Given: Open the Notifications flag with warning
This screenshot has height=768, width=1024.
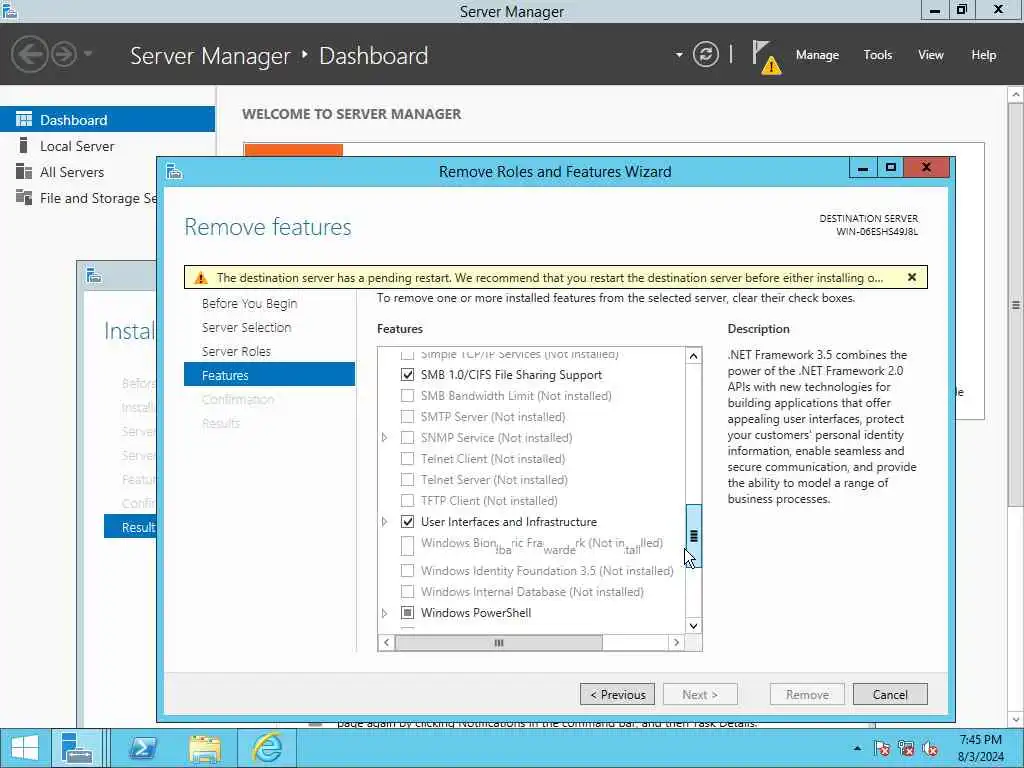Looking at the screenshot, I should coord(765,57).
